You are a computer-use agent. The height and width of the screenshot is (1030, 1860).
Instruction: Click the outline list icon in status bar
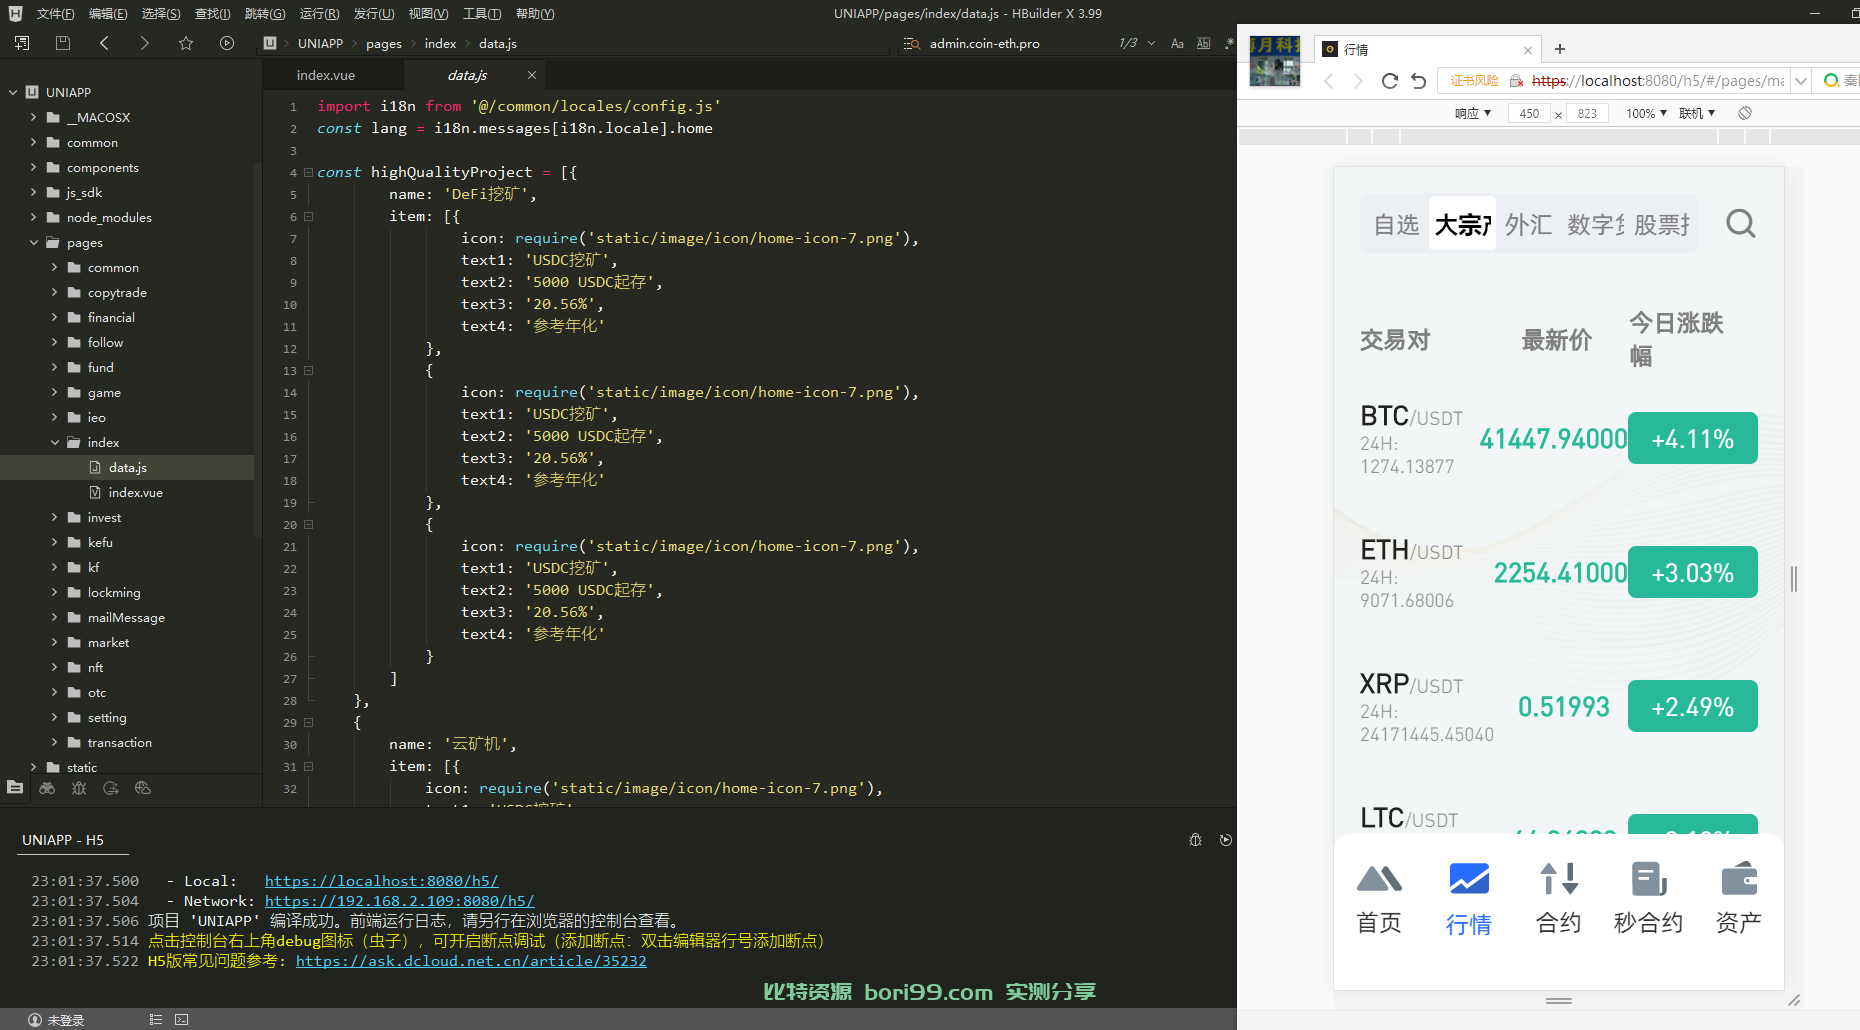click(x=156, y=1020)
